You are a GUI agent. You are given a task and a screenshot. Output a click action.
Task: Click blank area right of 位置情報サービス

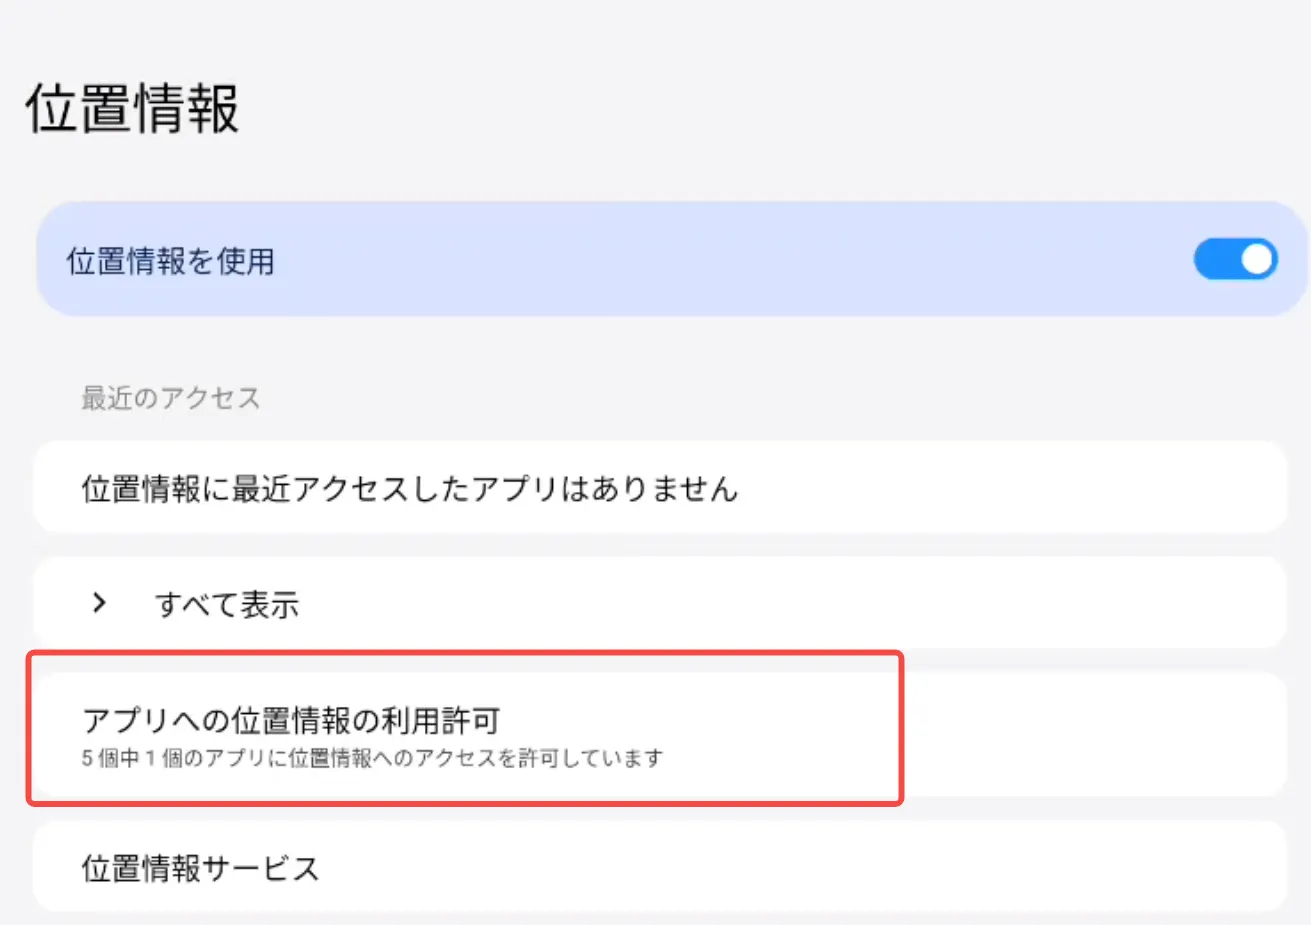click(800, 867)
